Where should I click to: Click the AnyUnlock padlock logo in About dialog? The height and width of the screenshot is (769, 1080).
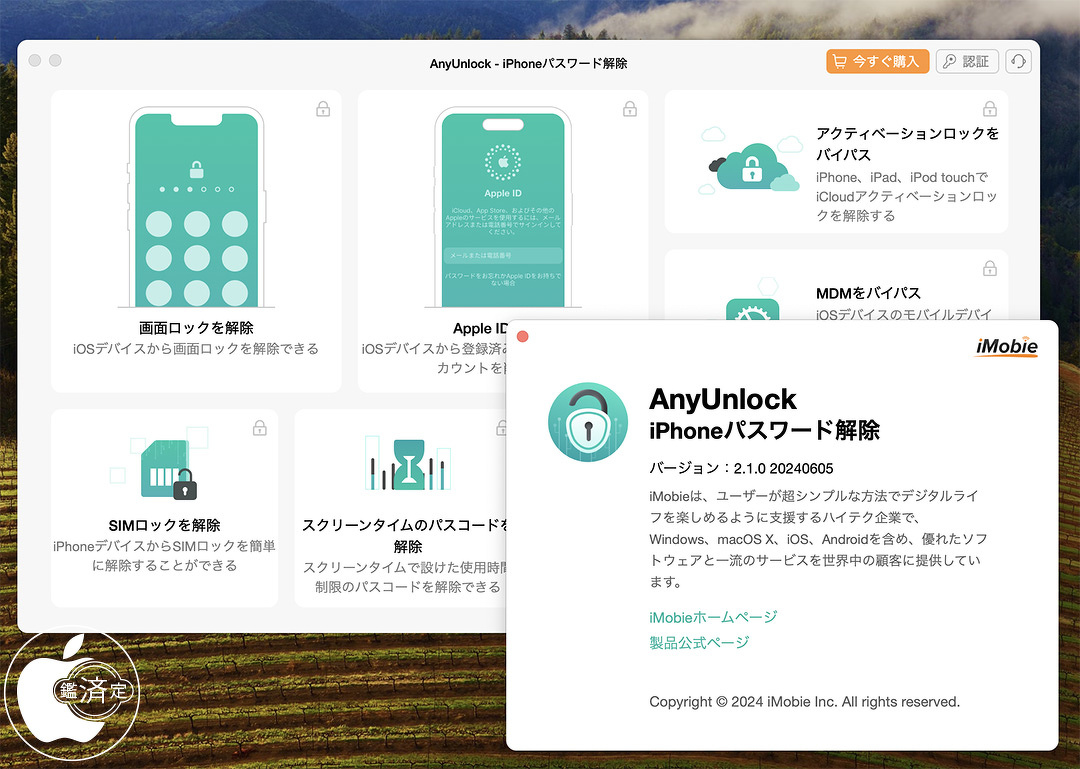(587, 422)
